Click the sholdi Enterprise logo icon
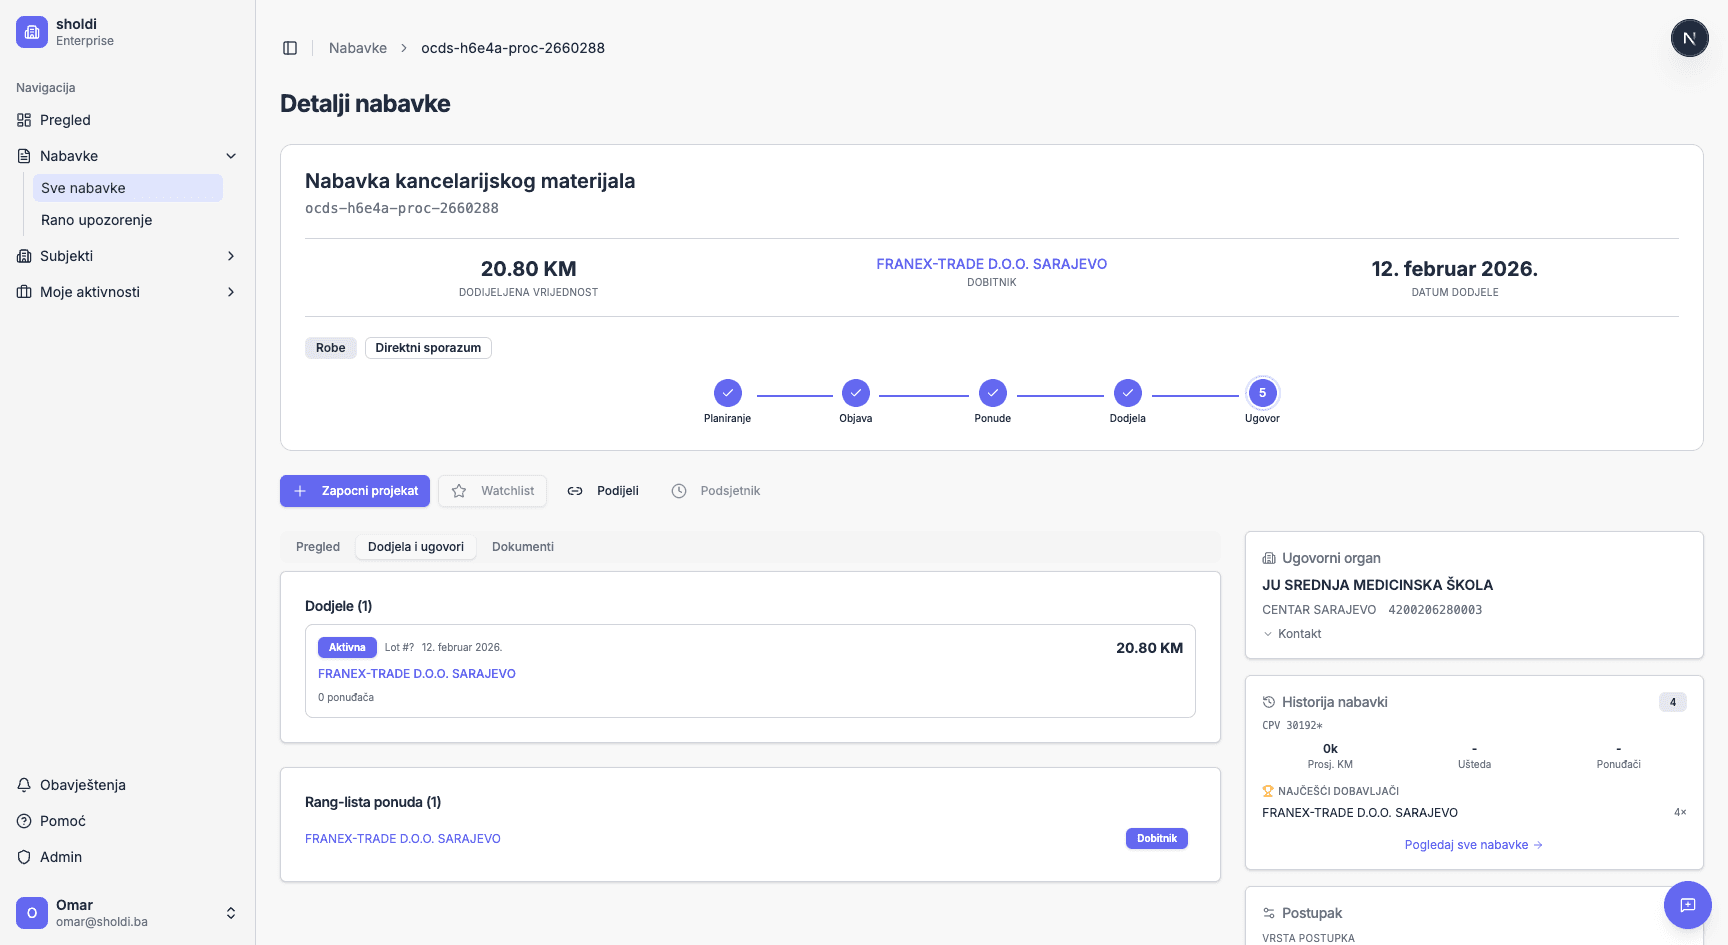Screen dimensions: 1728x945 click(x=31, y=31)
